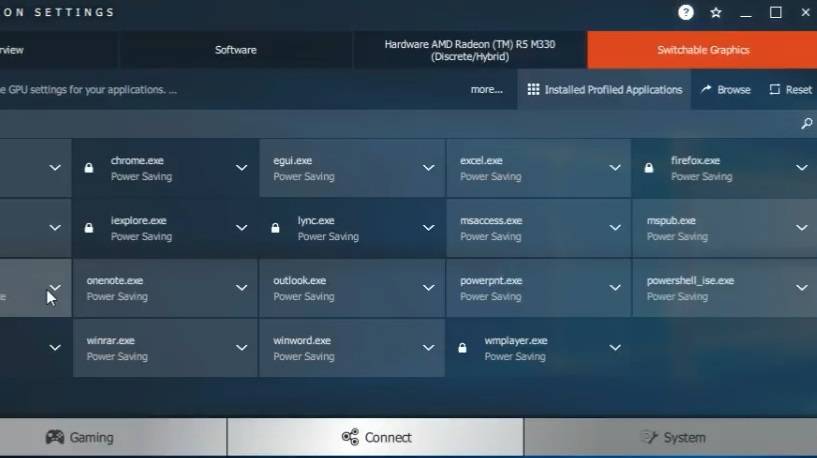The image size is (817, 458).
Task: Open the Connect section tab
Action: click(x=376, y=437)
